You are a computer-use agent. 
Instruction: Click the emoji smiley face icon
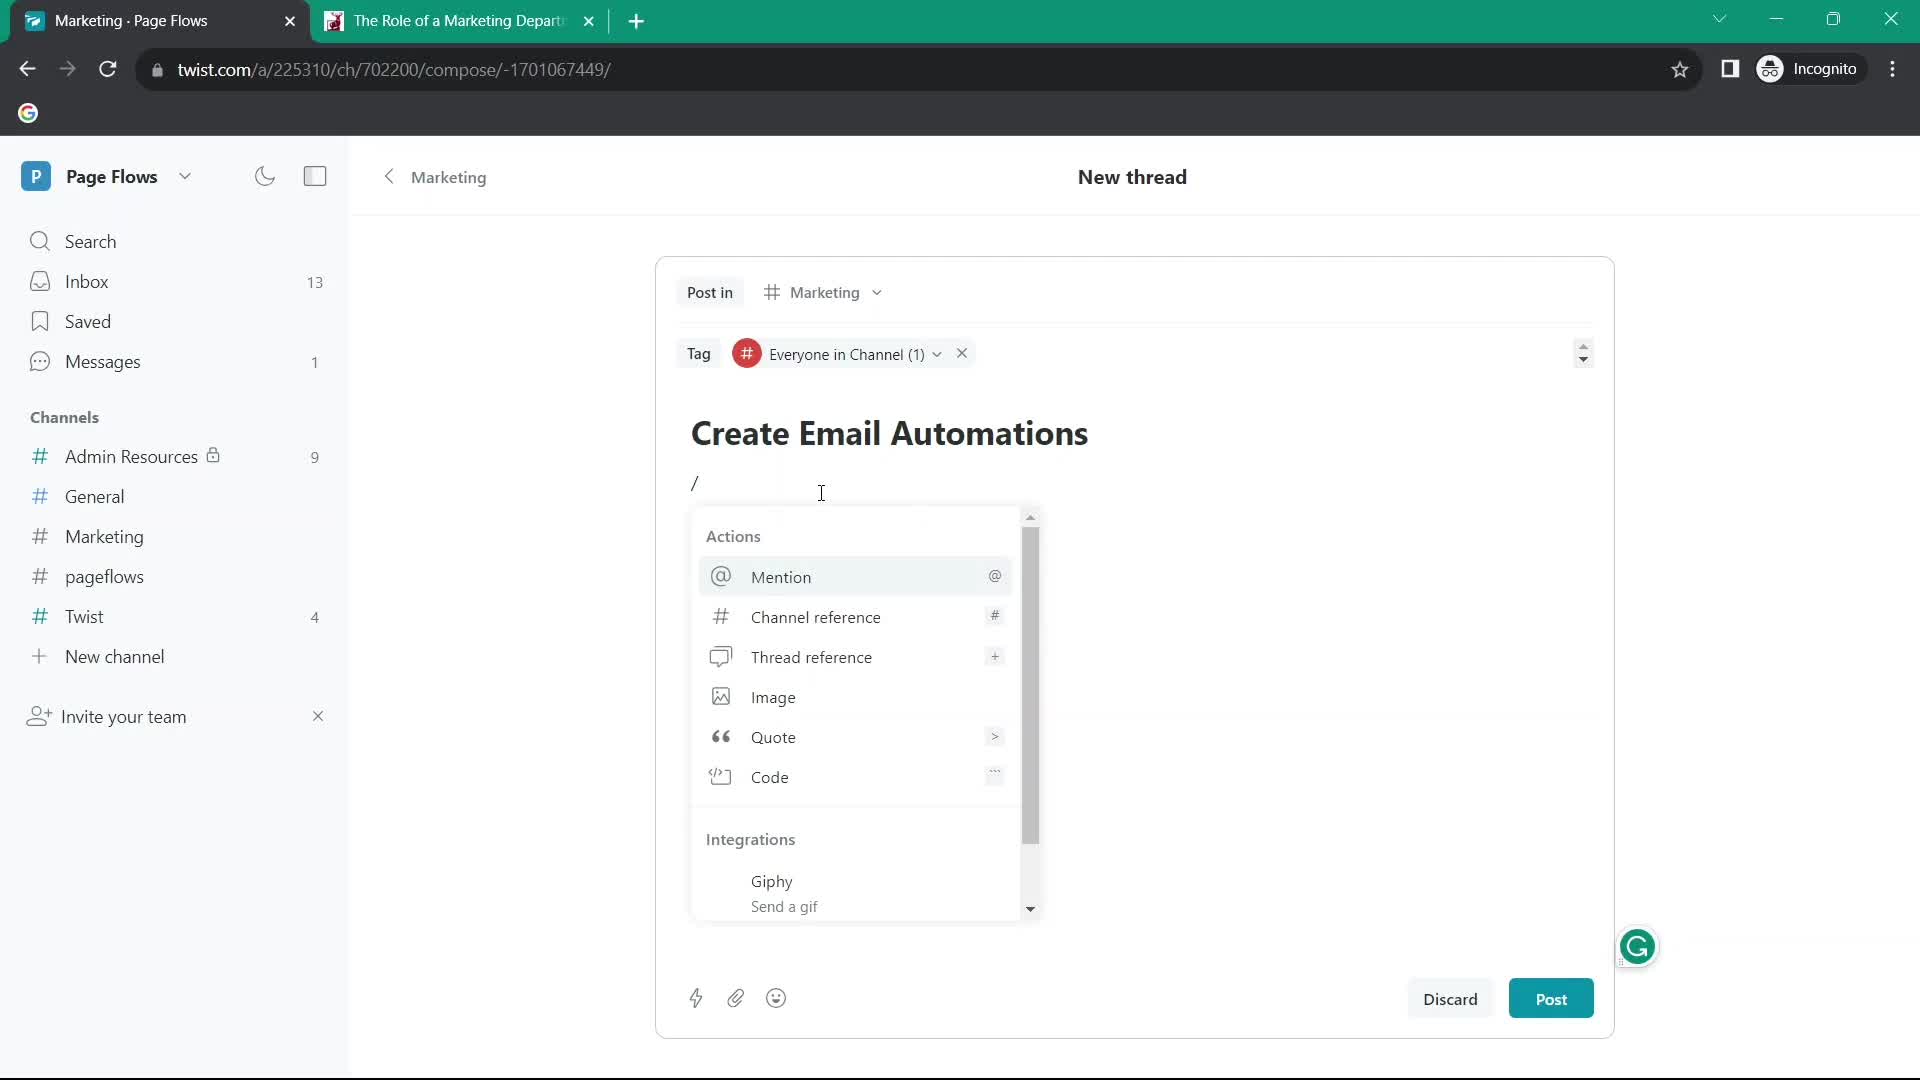tap(777, 998)
